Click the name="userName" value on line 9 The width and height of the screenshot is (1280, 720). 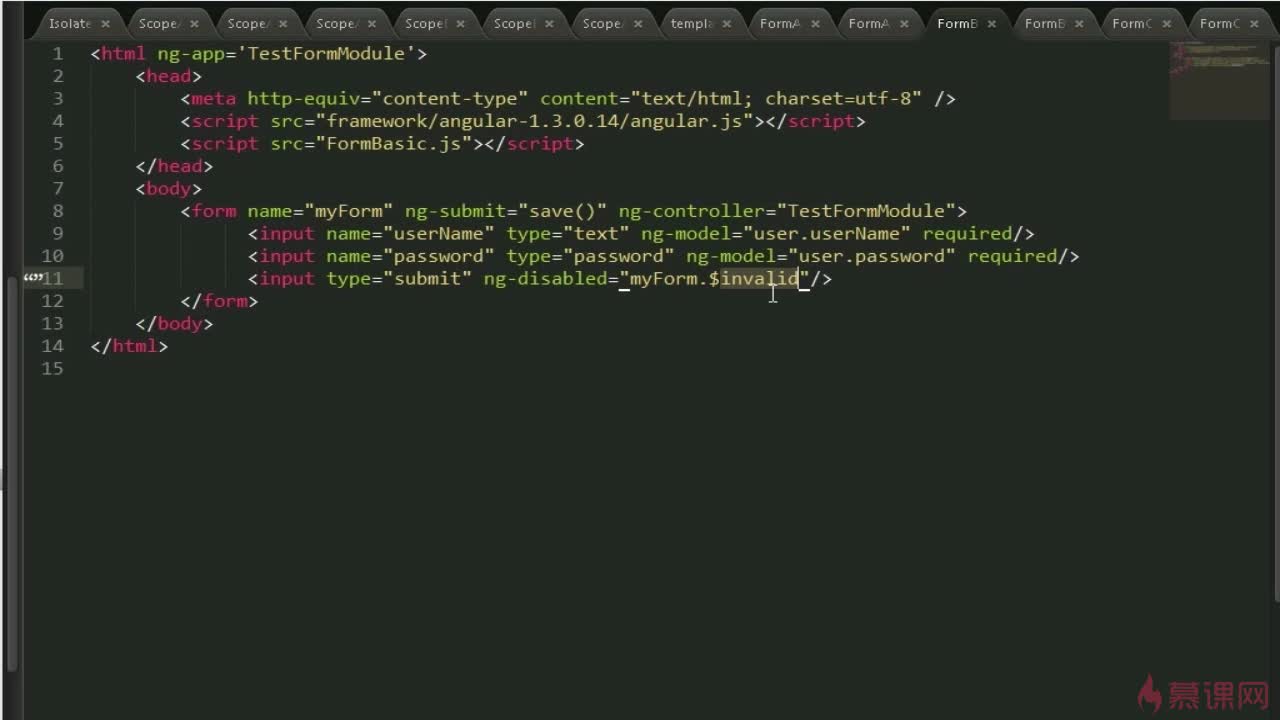click(439, 233)
